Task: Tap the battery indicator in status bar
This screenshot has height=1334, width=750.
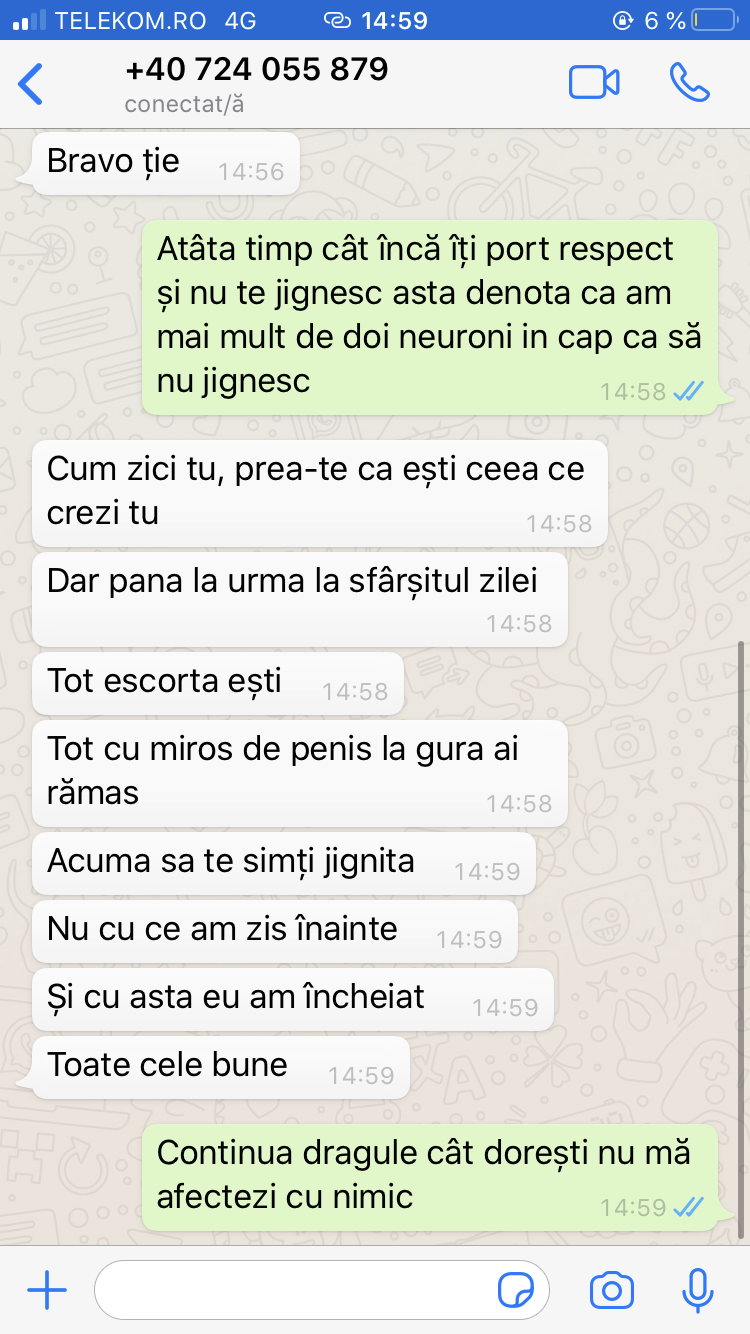Action: pos(712,20)
